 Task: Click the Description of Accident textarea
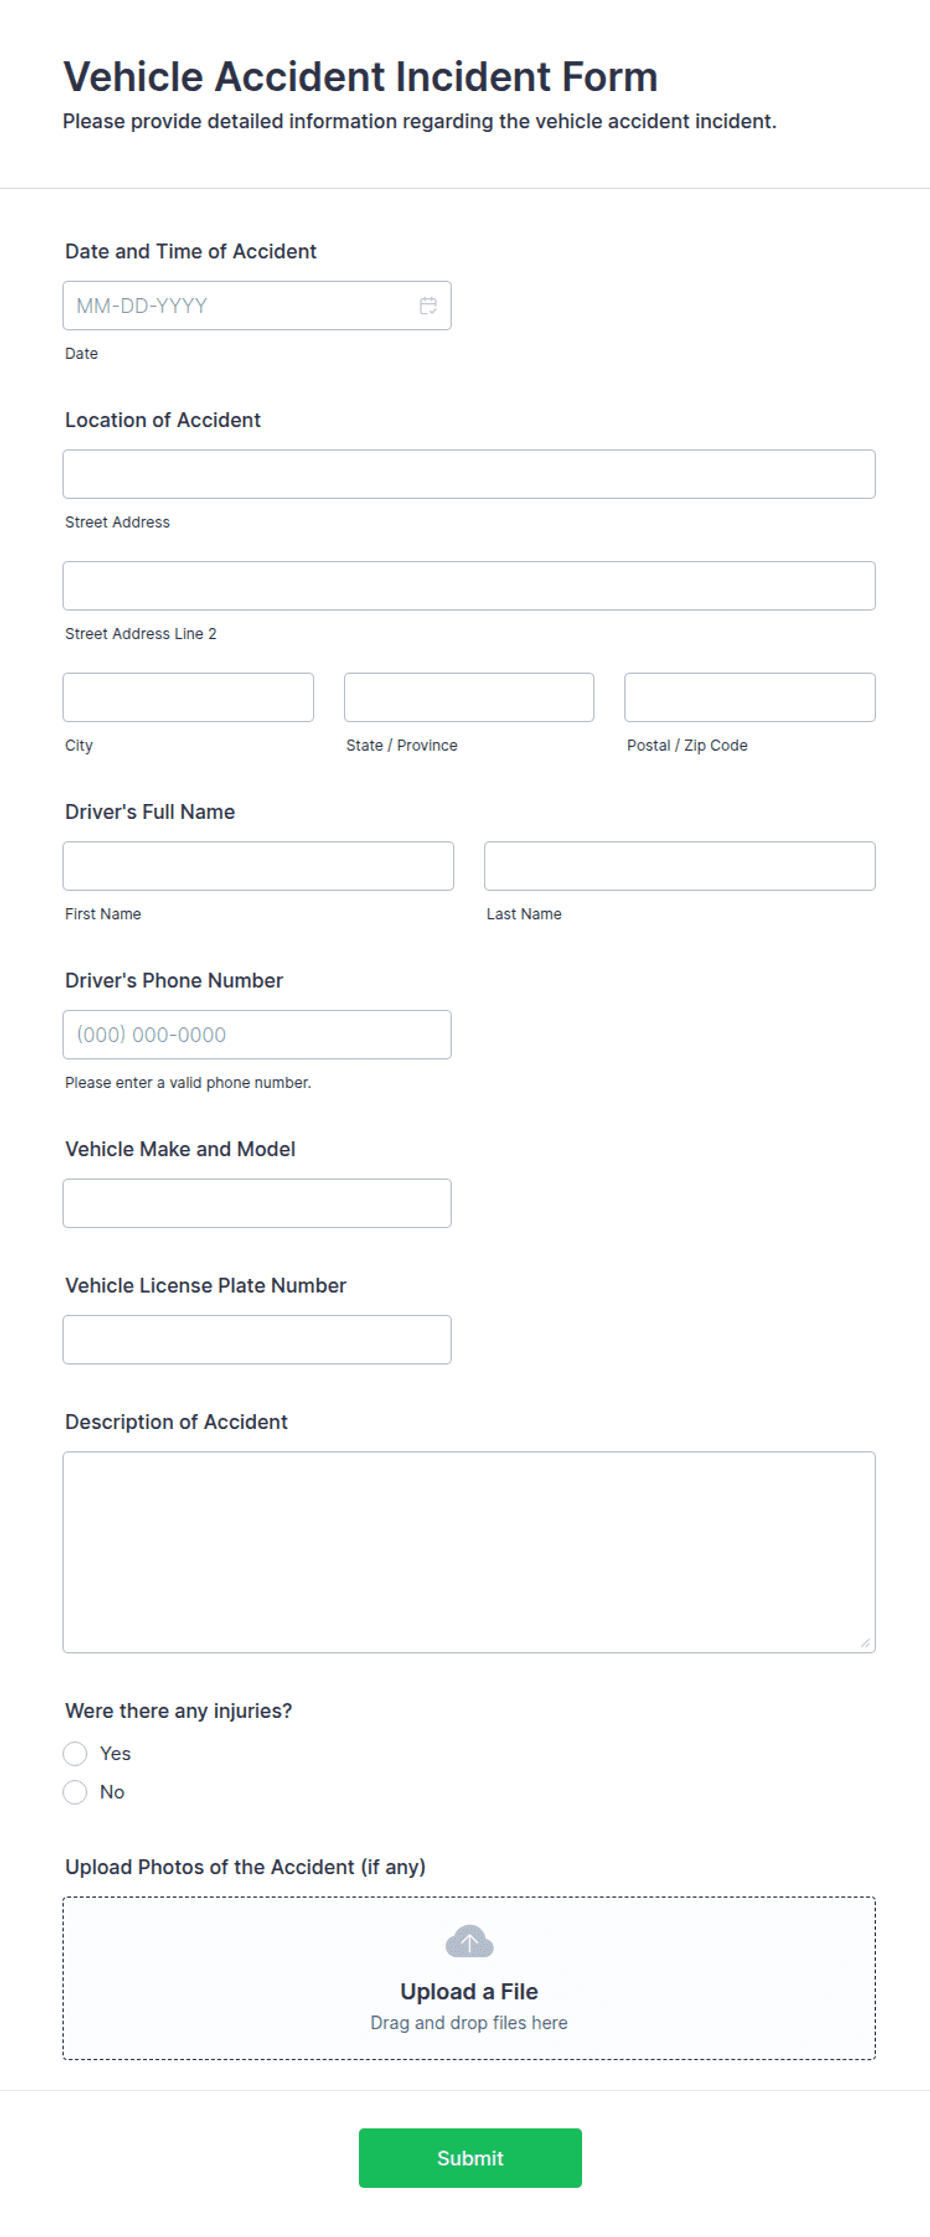[469, 1552]
